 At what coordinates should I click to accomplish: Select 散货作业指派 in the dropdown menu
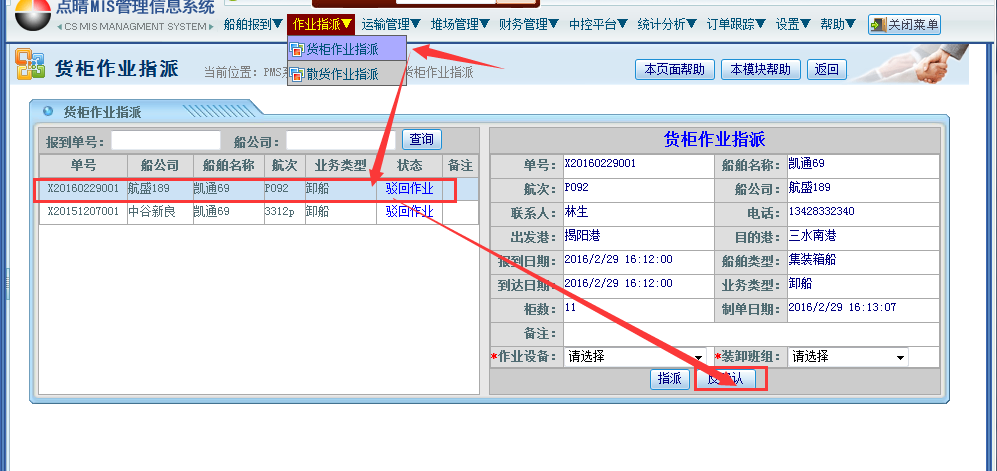(x=341, y=74)
